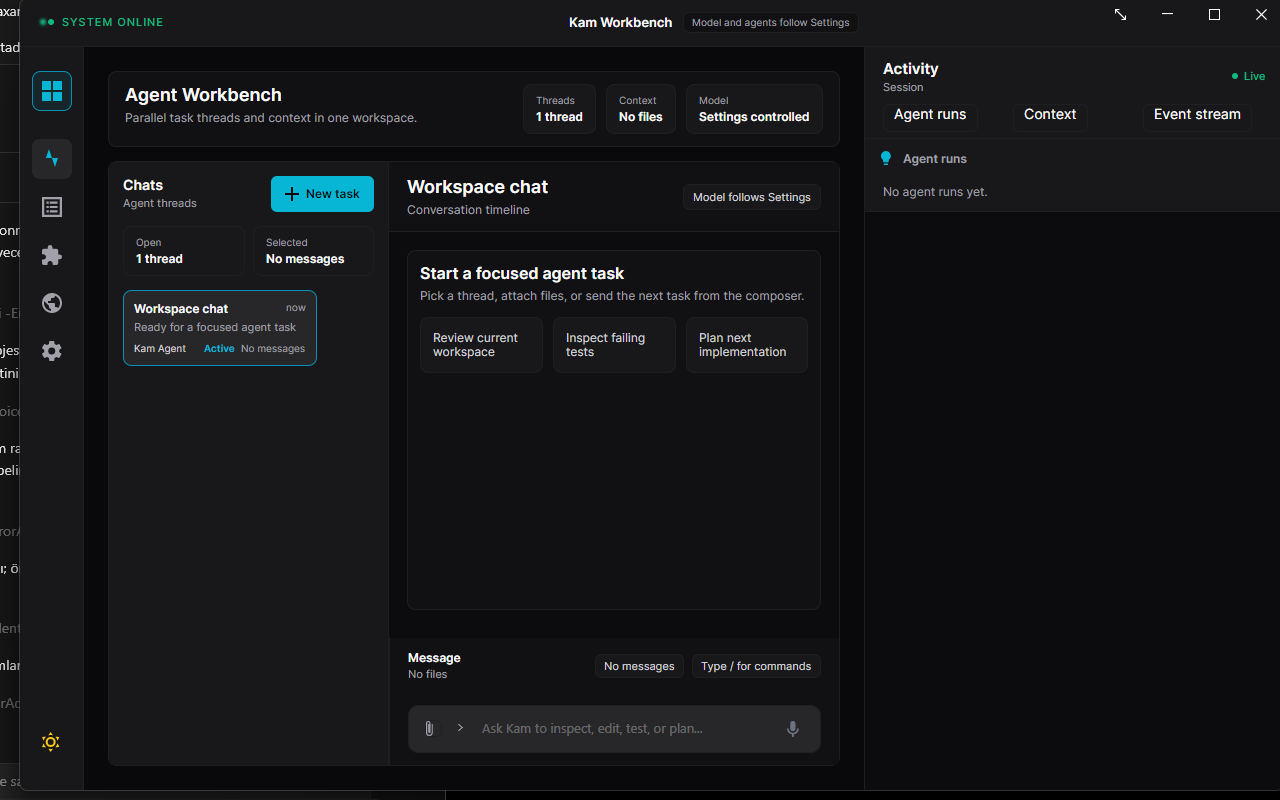Click the Activity panel heading

tap(911, 69)
